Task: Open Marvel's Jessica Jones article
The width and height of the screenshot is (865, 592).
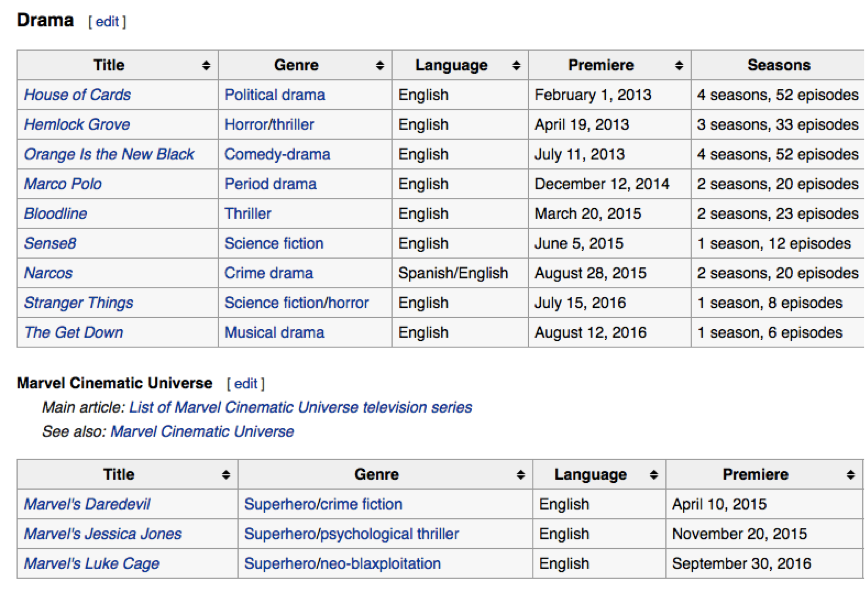Action: [103, 534]
